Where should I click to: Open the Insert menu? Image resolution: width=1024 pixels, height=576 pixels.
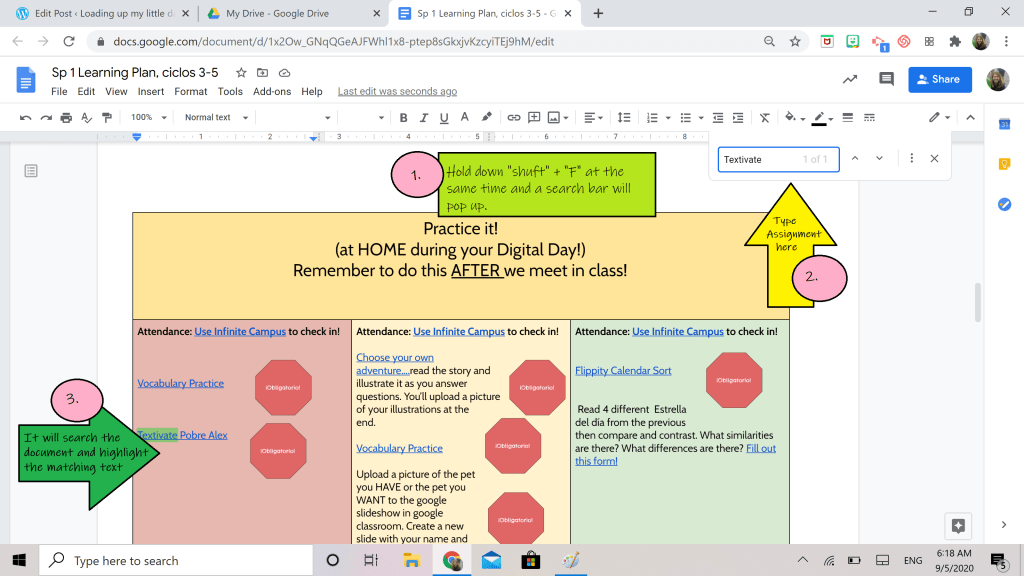151,91
